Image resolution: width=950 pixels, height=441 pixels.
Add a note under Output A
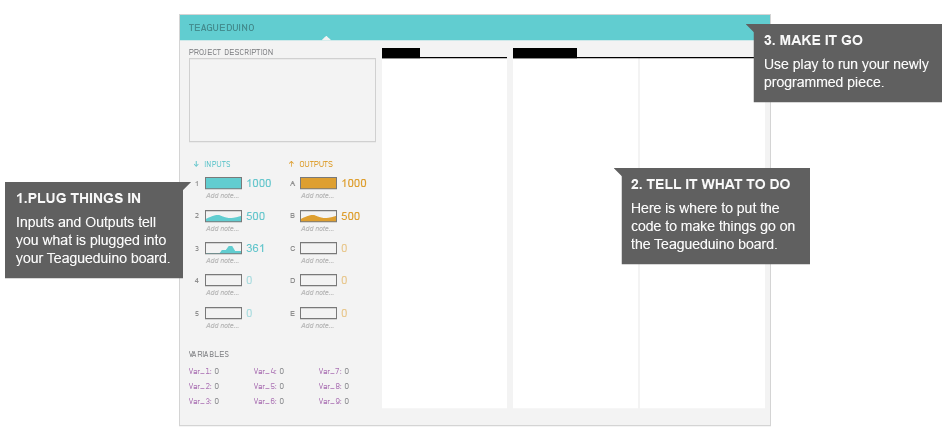(317, 196)
